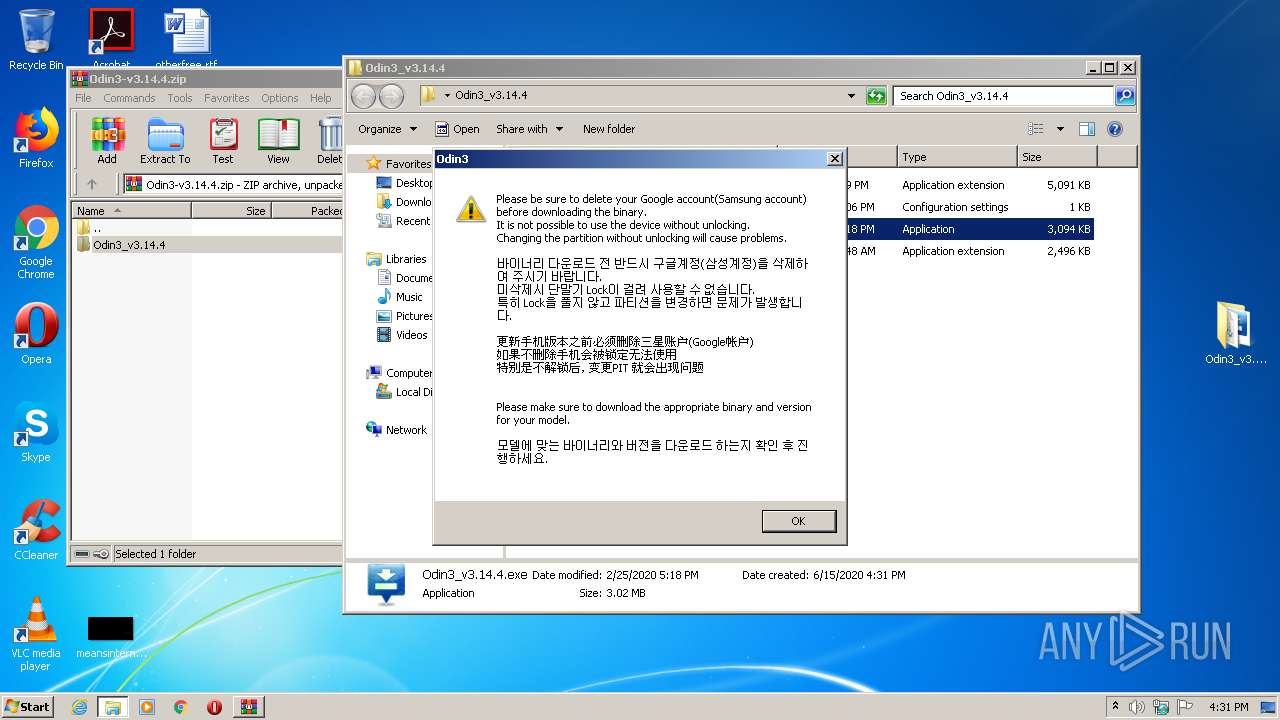Open Explorer help icon
Screen dimensions: 1280x720
click(x=1115, y=129)
